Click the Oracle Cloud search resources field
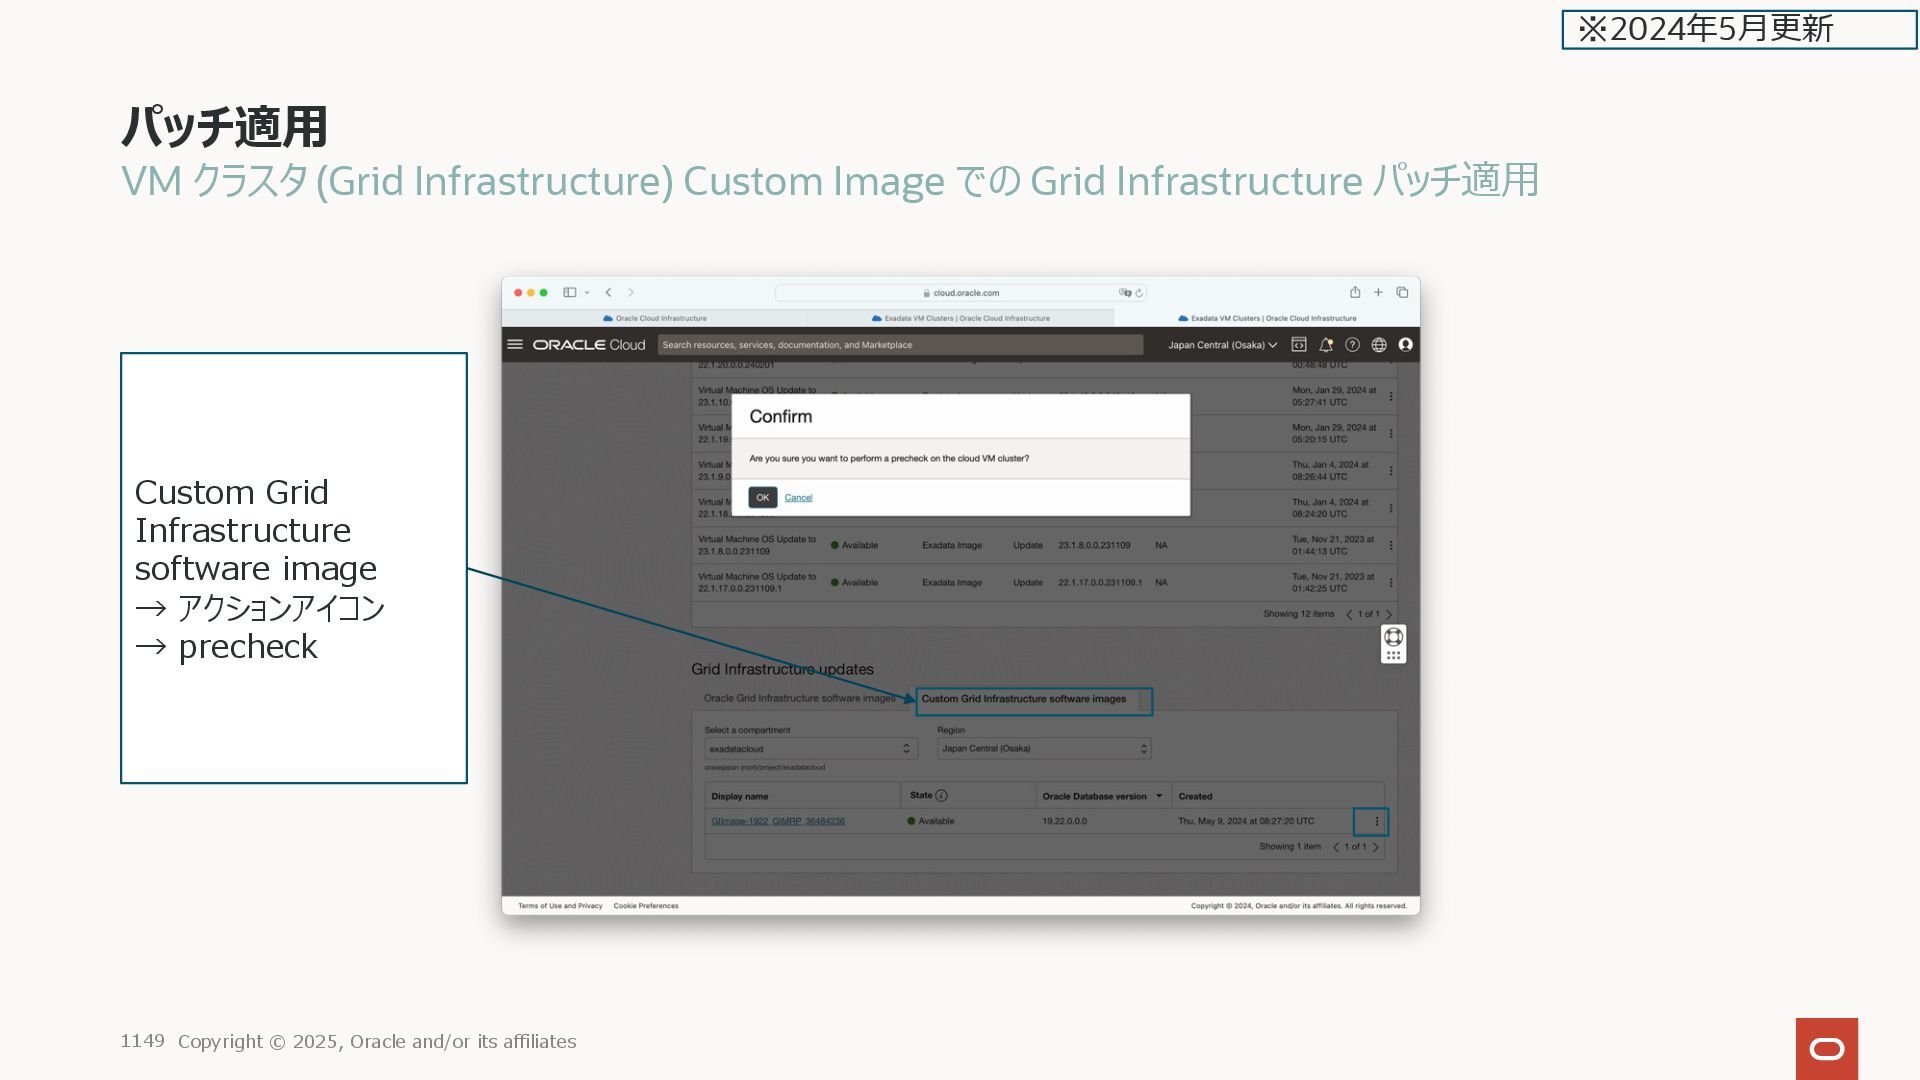 click(x=900, y=345)
